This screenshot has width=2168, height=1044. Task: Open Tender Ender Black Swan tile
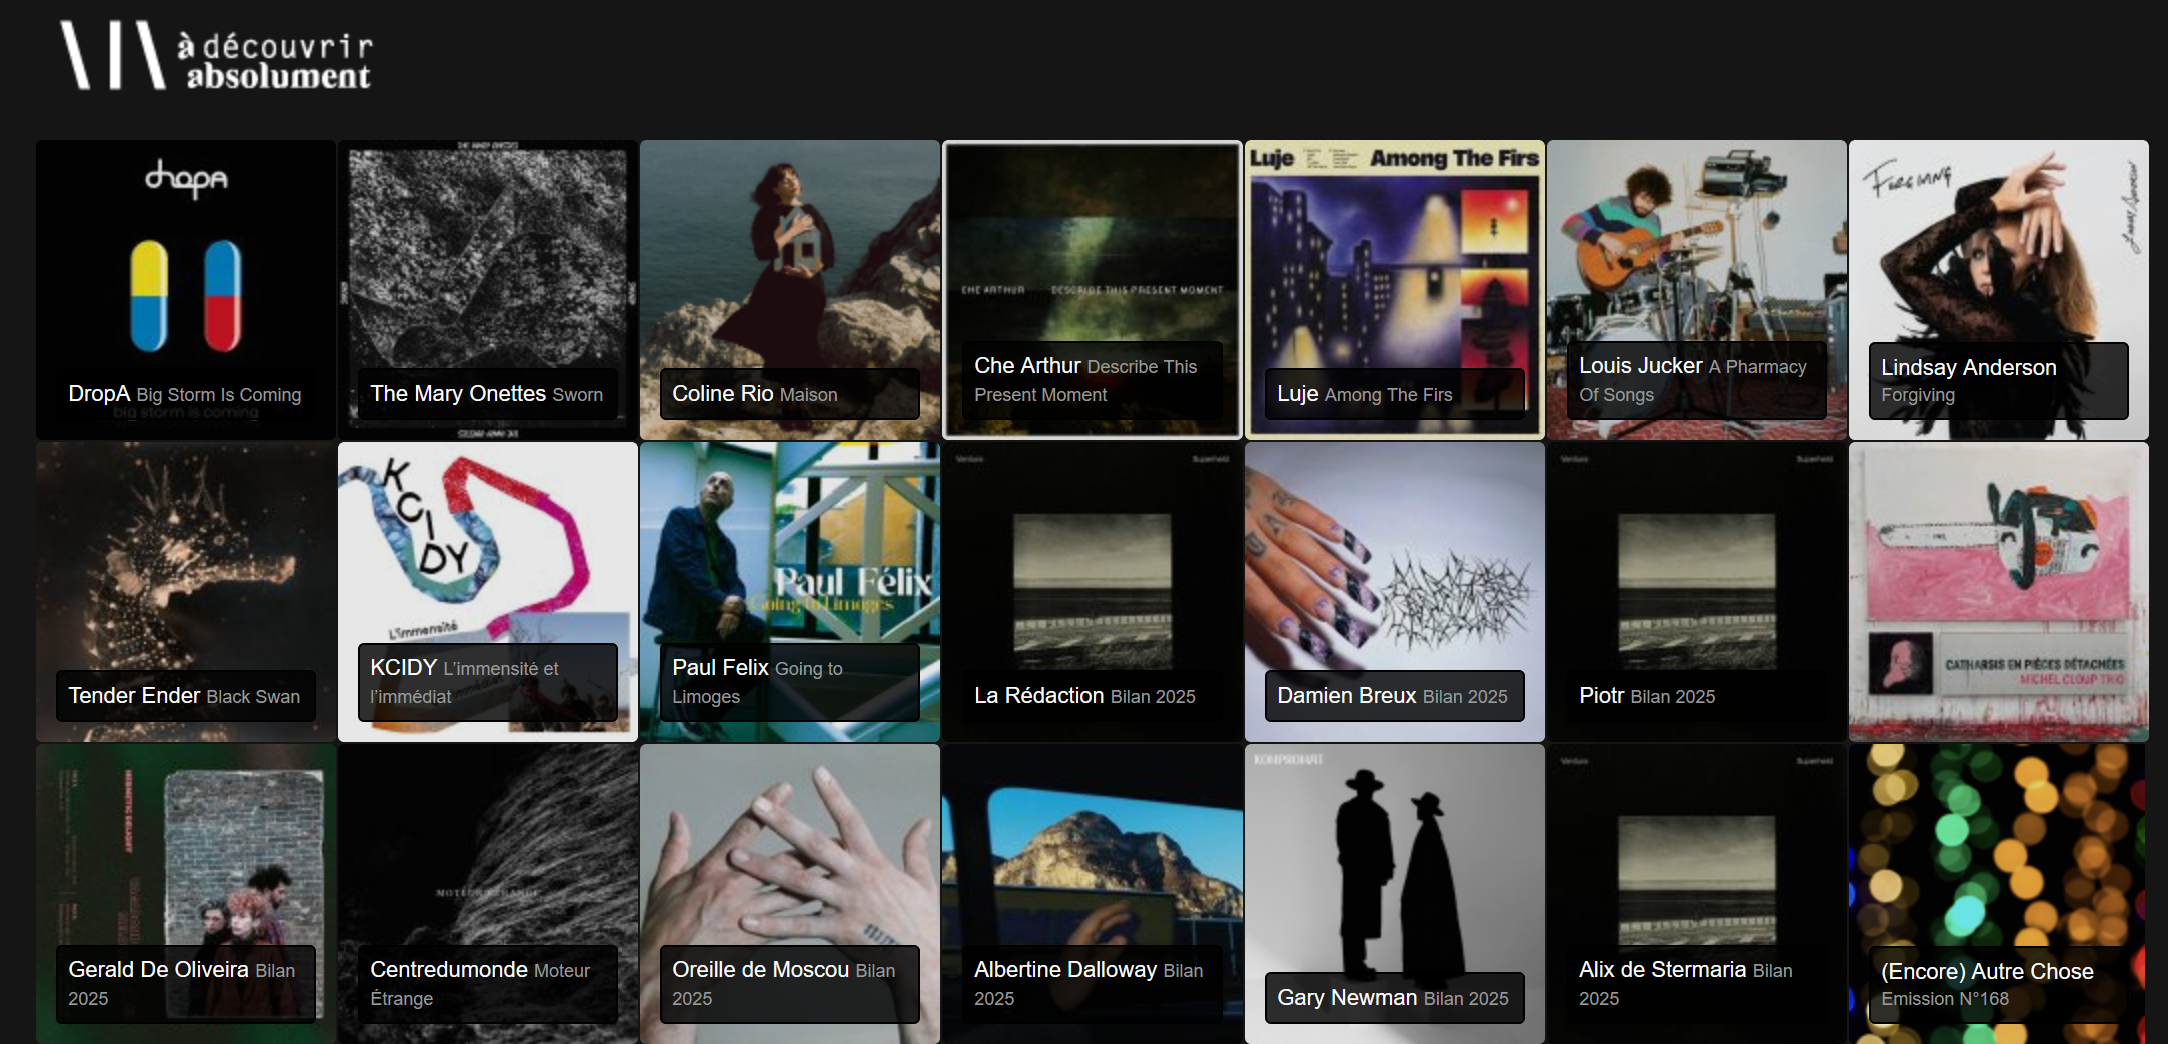[186, 591]
